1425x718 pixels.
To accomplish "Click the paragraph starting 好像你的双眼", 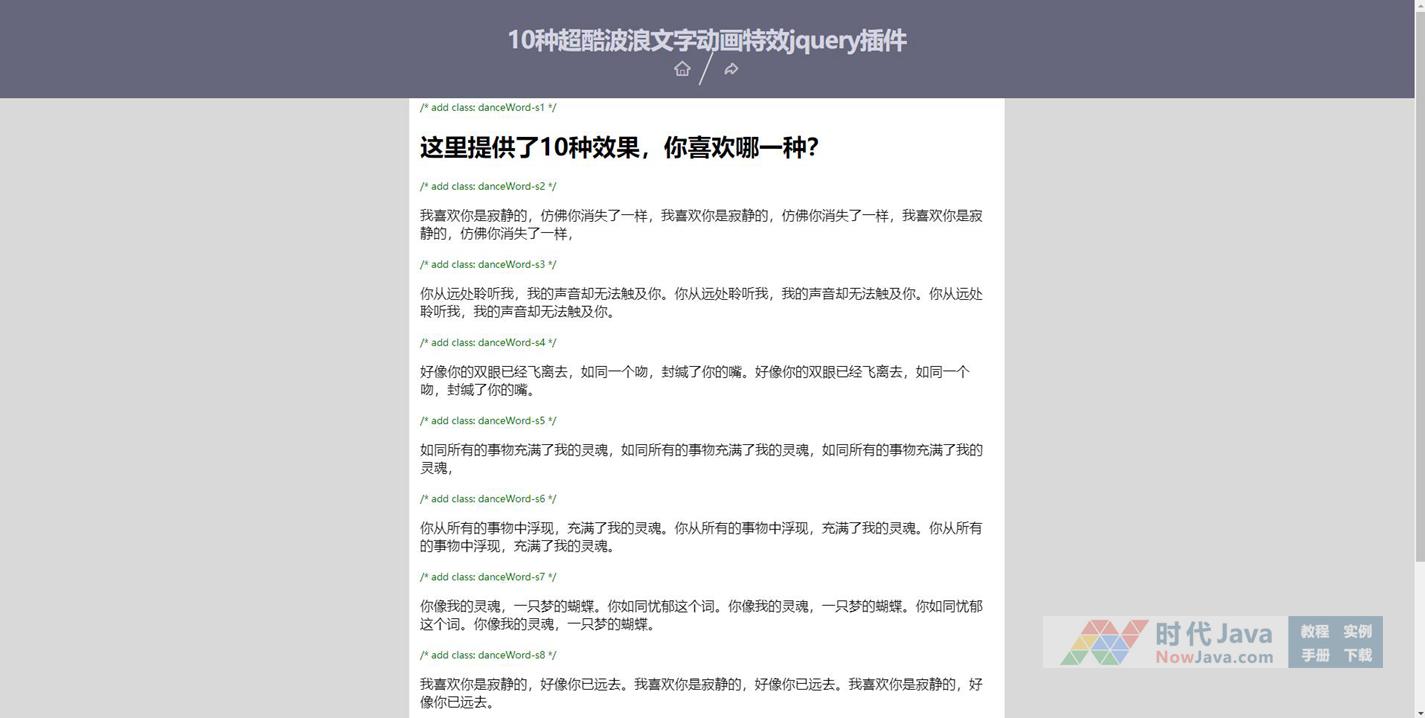I will click(694, 381).
